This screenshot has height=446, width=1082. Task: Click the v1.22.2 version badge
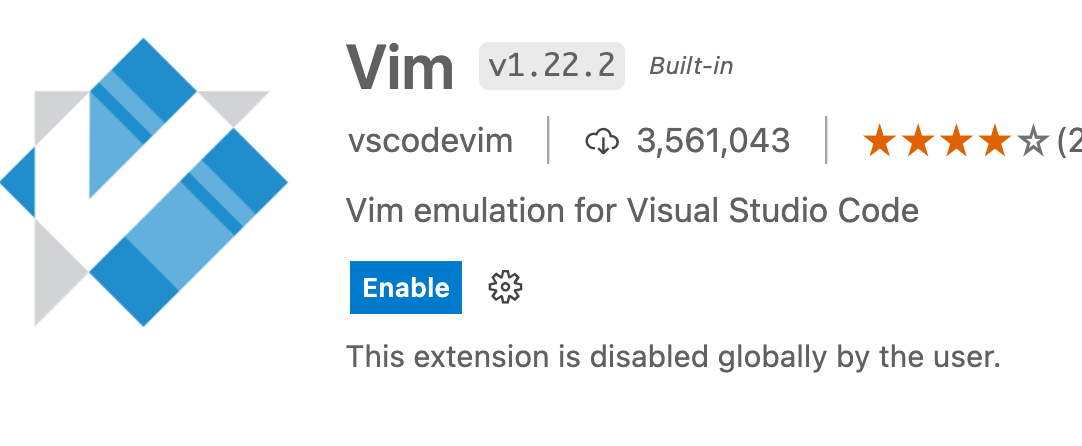coord(552,66)
